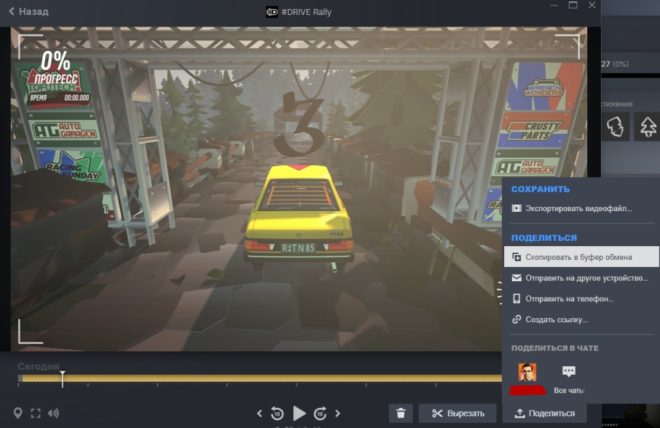Choose Экспортировать видеофайл… from the menu
The width and height of the screenshot is (660, 428).
pyautogui.click(x=581, y=208)
